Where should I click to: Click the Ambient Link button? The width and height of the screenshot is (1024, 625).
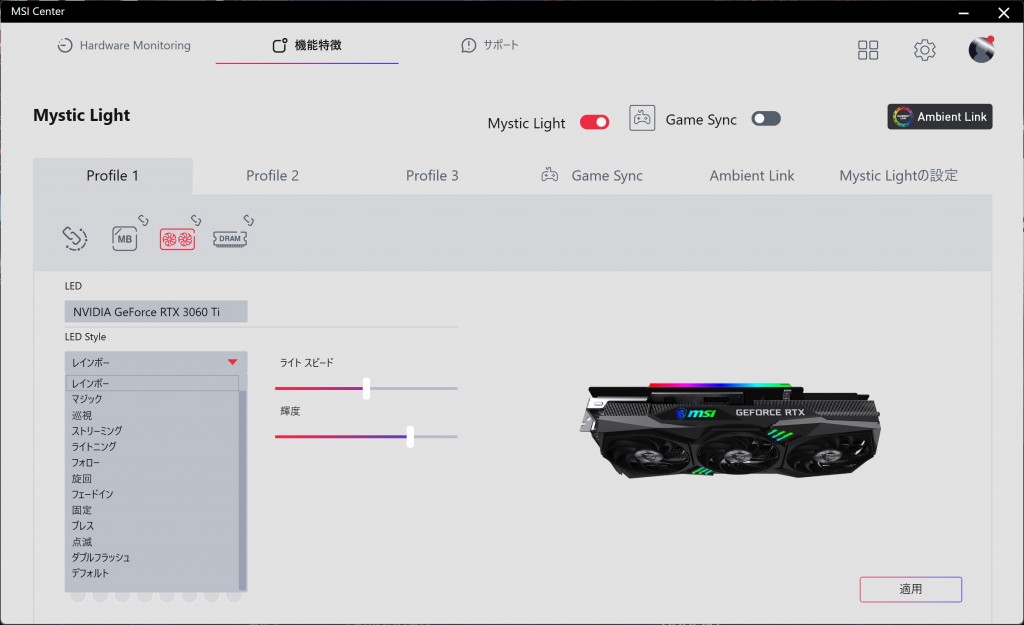tap(940, 117)
